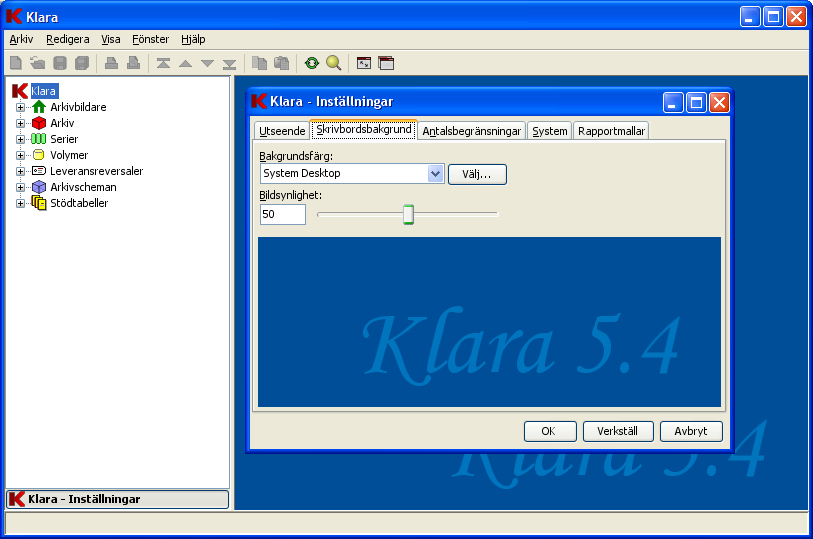Select the Leveransreversaler tree label

(96, 171)
